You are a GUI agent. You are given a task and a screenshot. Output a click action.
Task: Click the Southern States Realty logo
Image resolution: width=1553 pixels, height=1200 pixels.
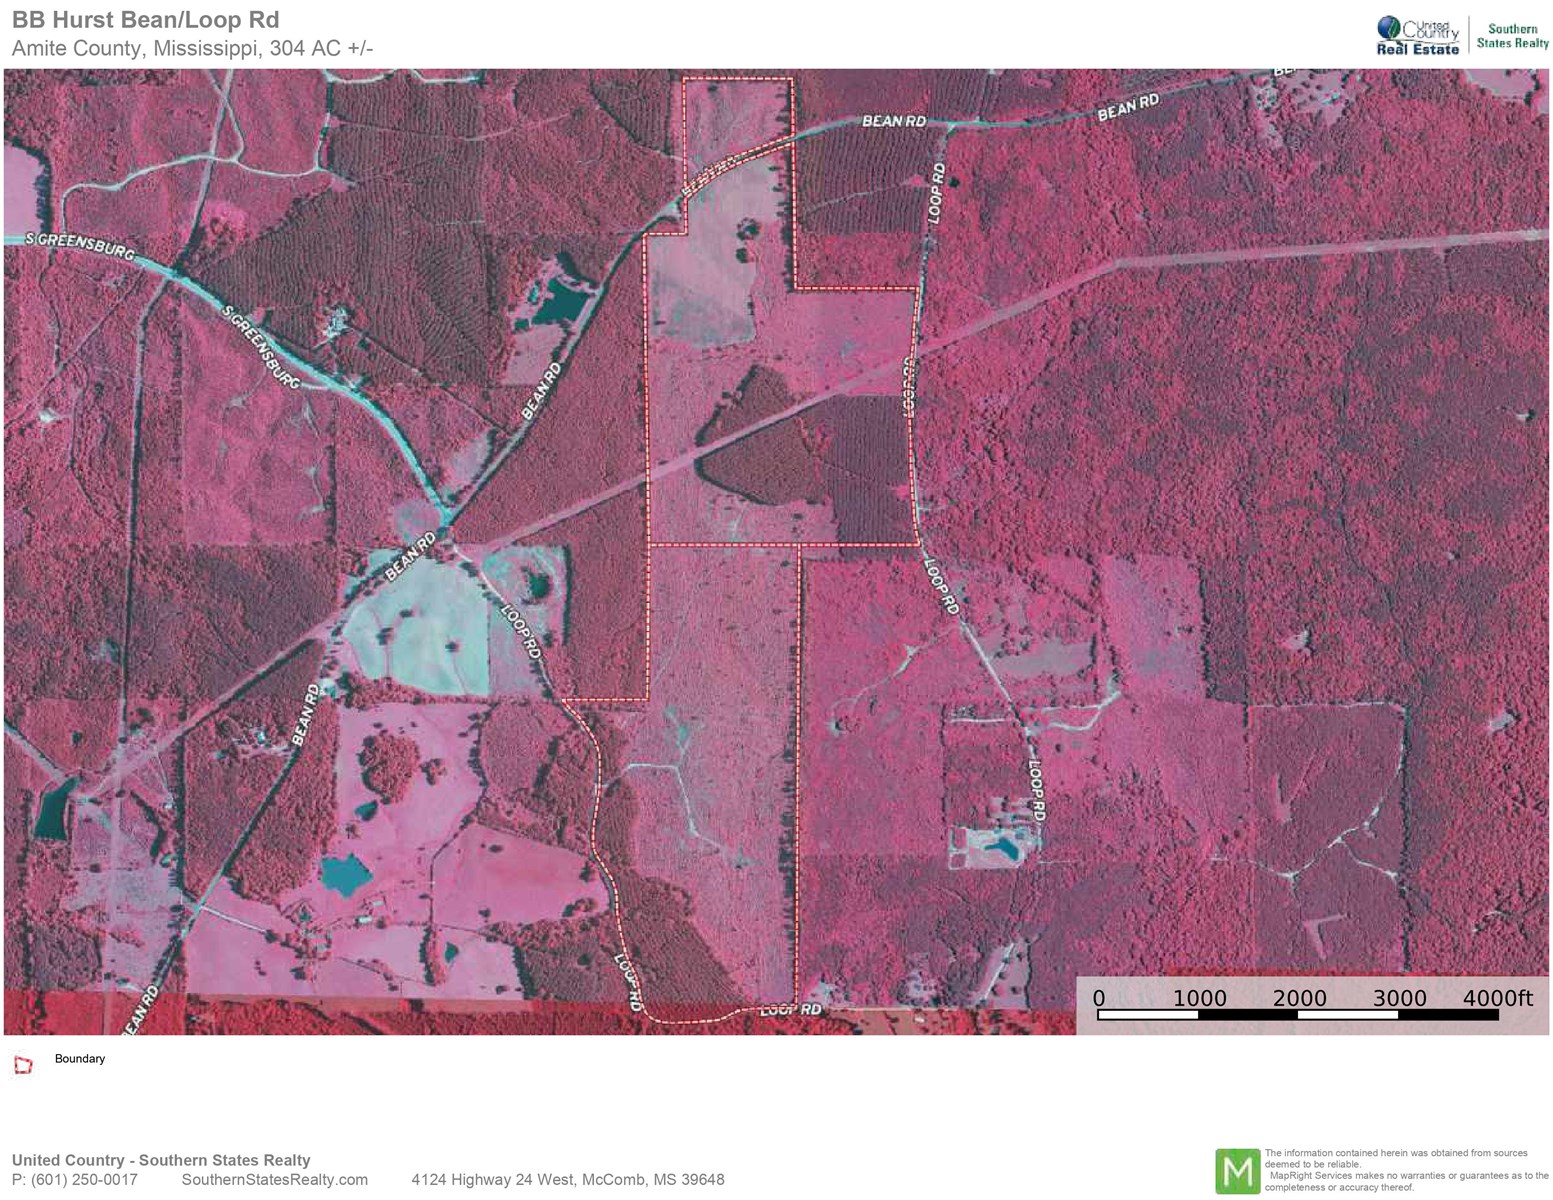(x=1512, y=36)
